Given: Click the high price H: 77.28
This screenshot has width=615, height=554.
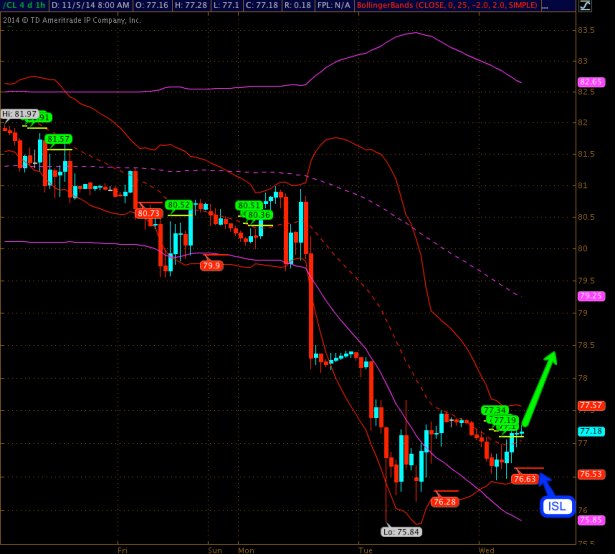Looking at the screenshot, I should click(x=191, y=5).
